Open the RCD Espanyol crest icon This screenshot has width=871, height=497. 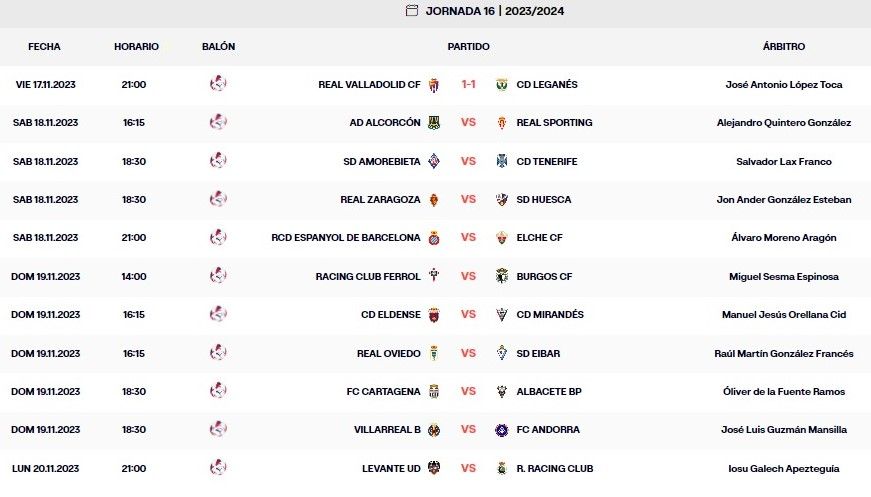click(434, 238)
